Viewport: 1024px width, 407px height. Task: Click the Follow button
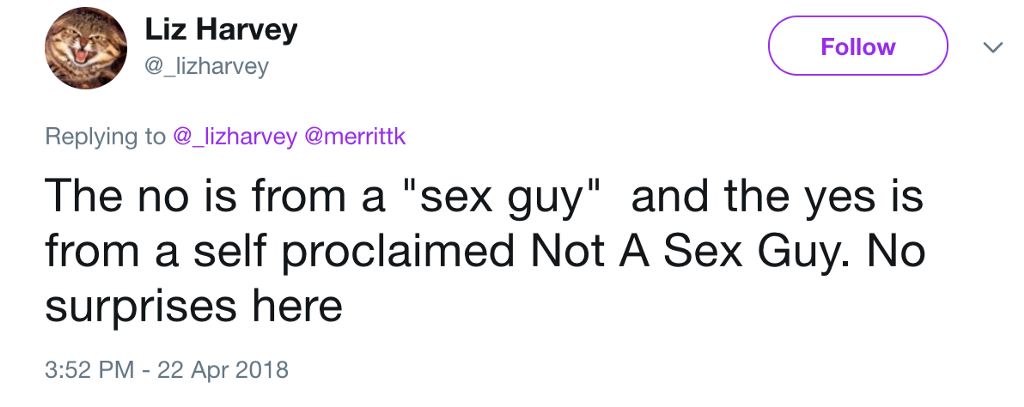pyautogui.click(x=857, y=46)
